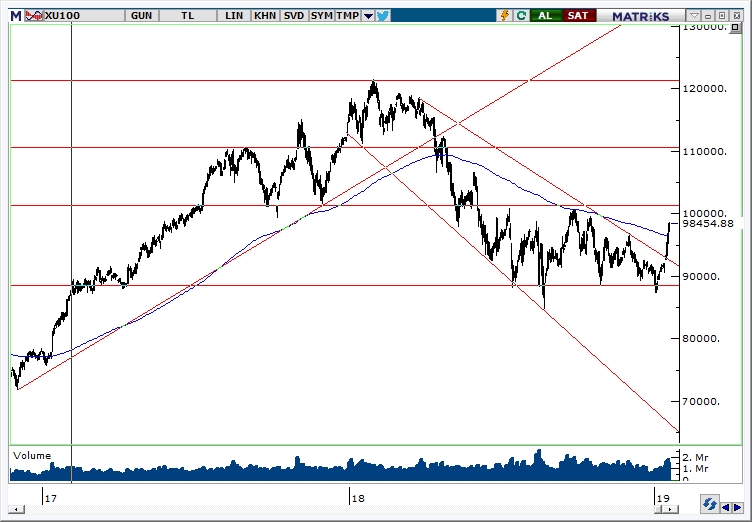
Task: Click the 1. Mr volume axis label
Action: (695, 469)
